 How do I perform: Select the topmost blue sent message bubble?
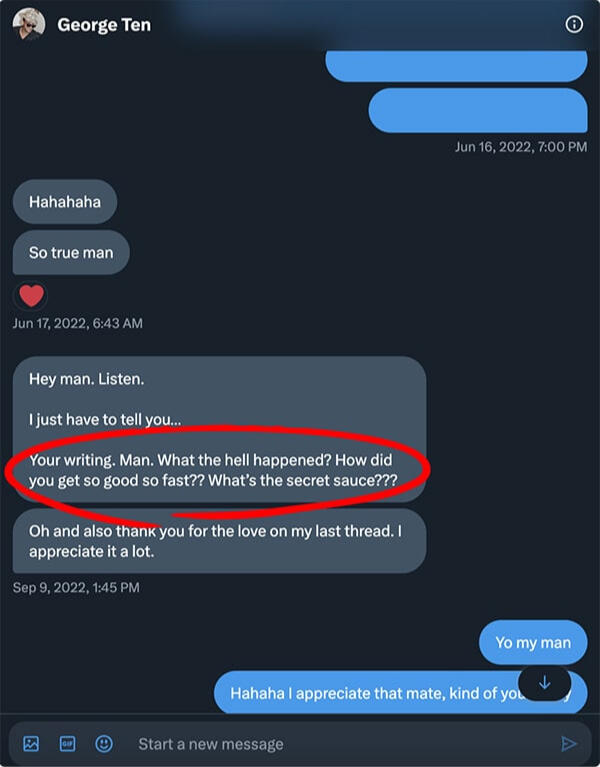click(x=456, y=65)
